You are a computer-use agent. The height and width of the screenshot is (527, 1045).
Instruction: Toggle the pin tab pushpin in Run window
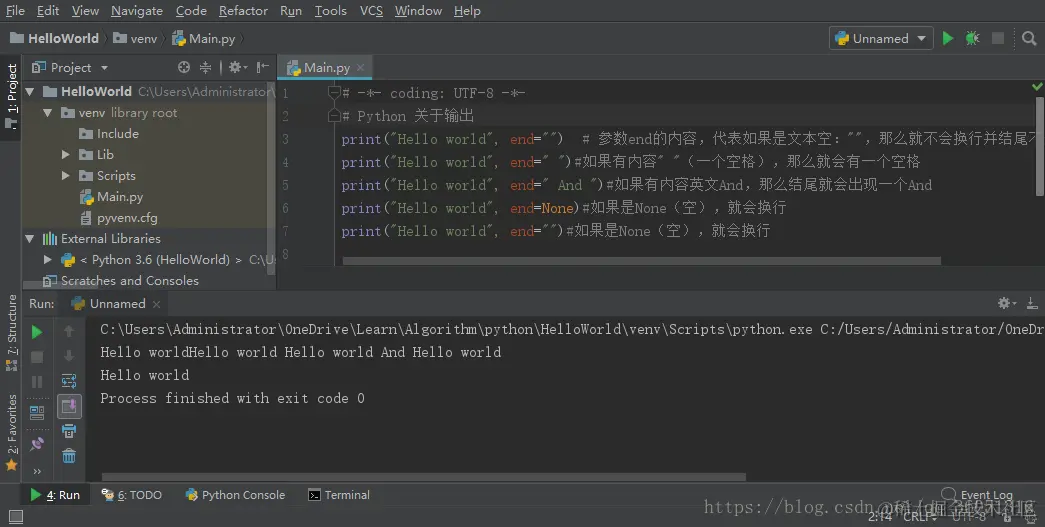37,443
